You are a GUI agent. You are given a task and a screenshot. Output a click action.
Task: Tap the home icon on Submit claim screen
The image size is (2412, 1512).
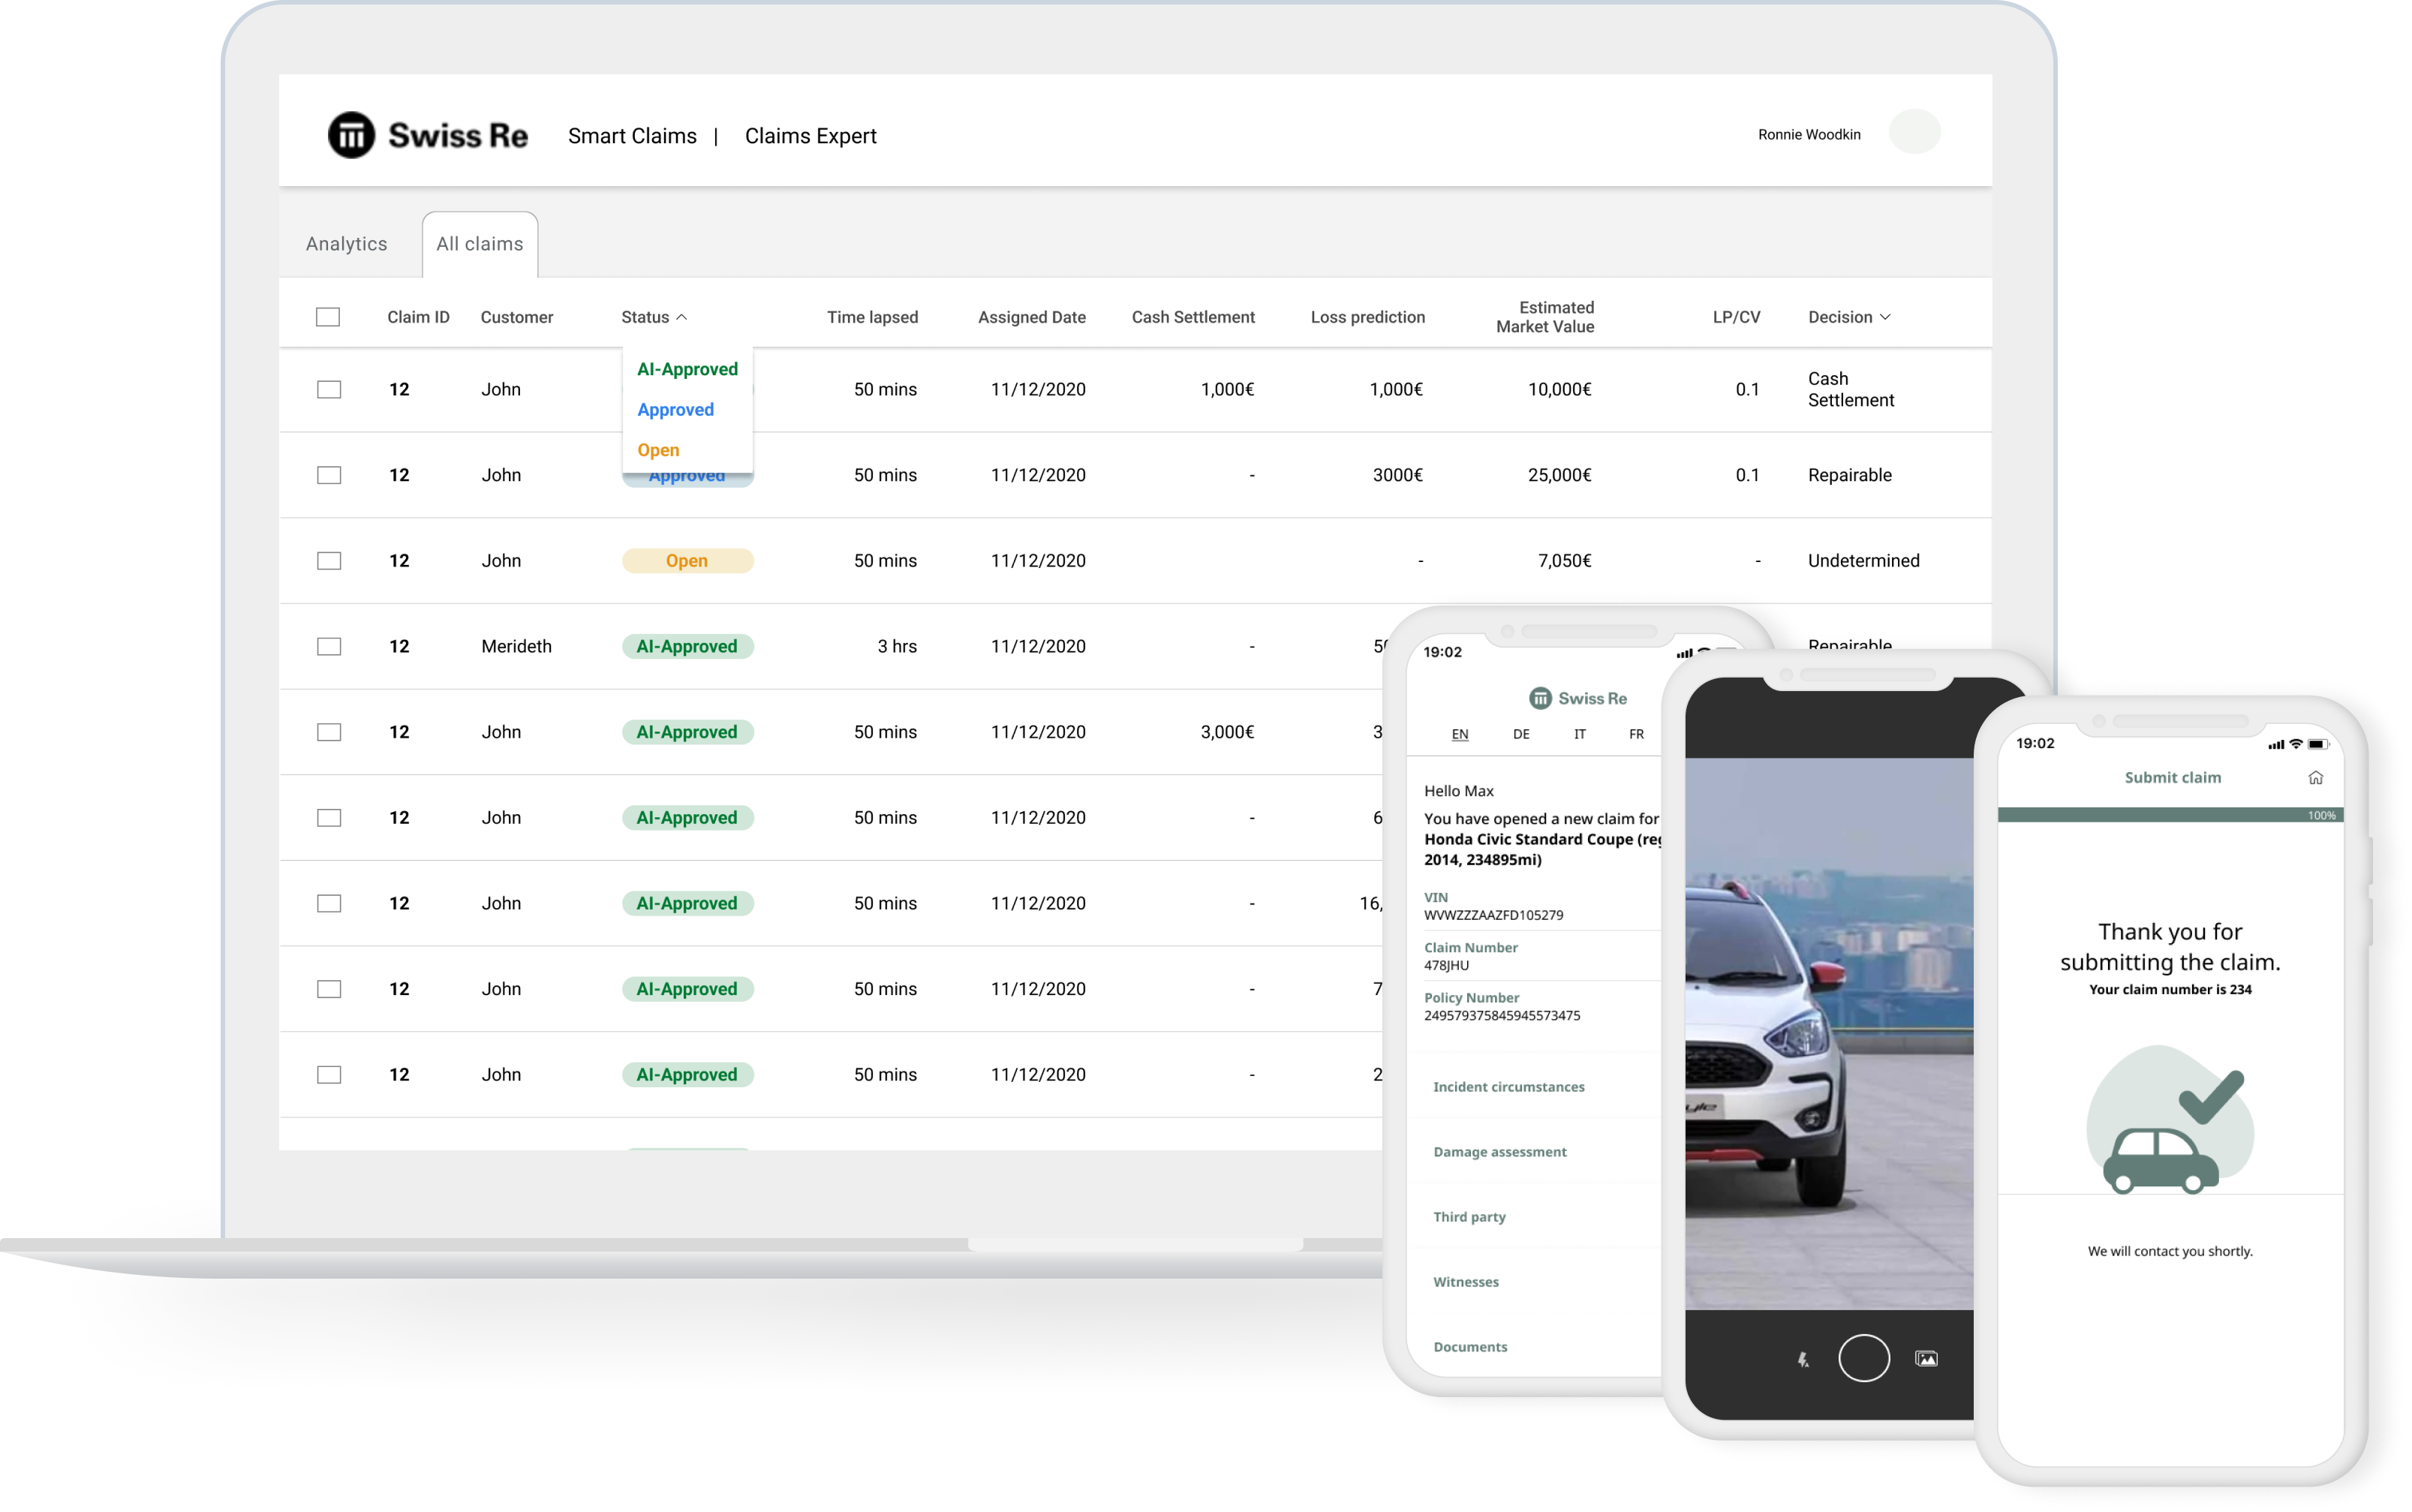pos(2315,777)
